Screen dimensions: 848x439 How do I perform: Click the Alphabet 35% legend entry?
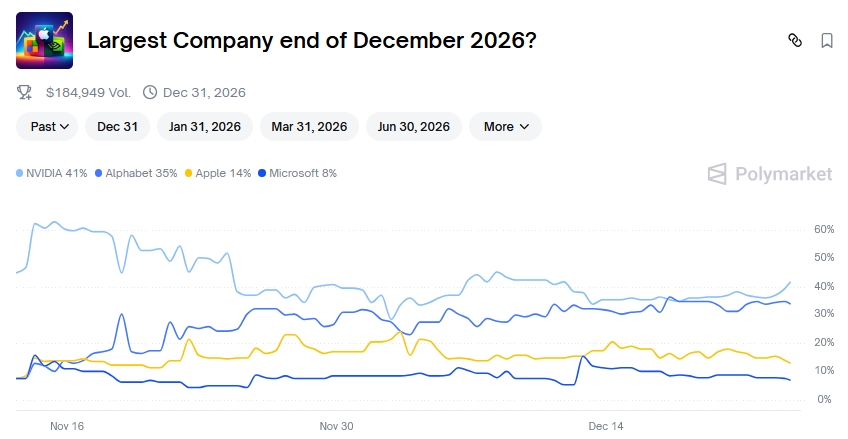click(x=135, y=173)
